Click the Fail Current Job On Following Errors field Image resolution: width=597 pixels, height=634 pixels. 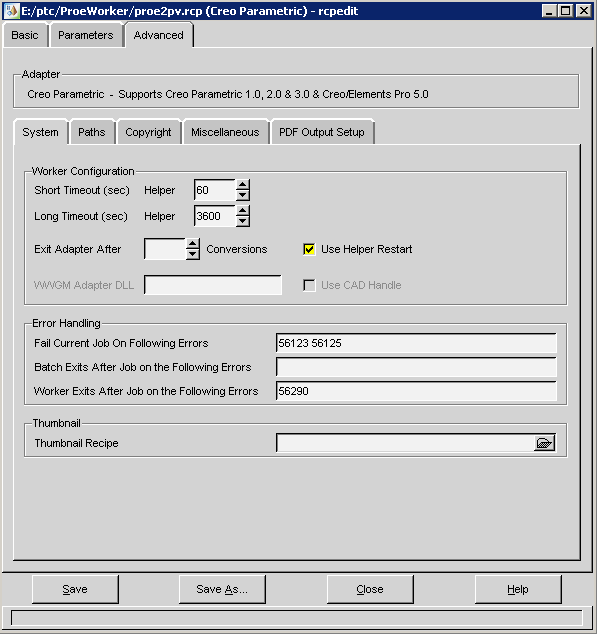click(x=416, y=343)
